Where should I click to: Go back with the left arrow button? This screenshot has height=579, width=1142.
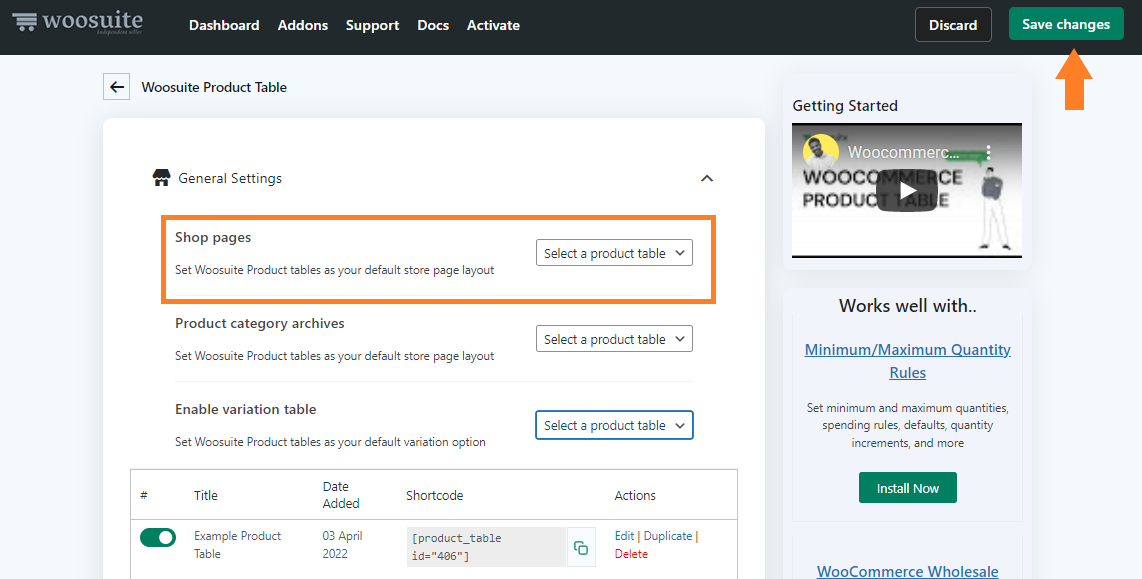pyautogui.click(x=117, y=87)
